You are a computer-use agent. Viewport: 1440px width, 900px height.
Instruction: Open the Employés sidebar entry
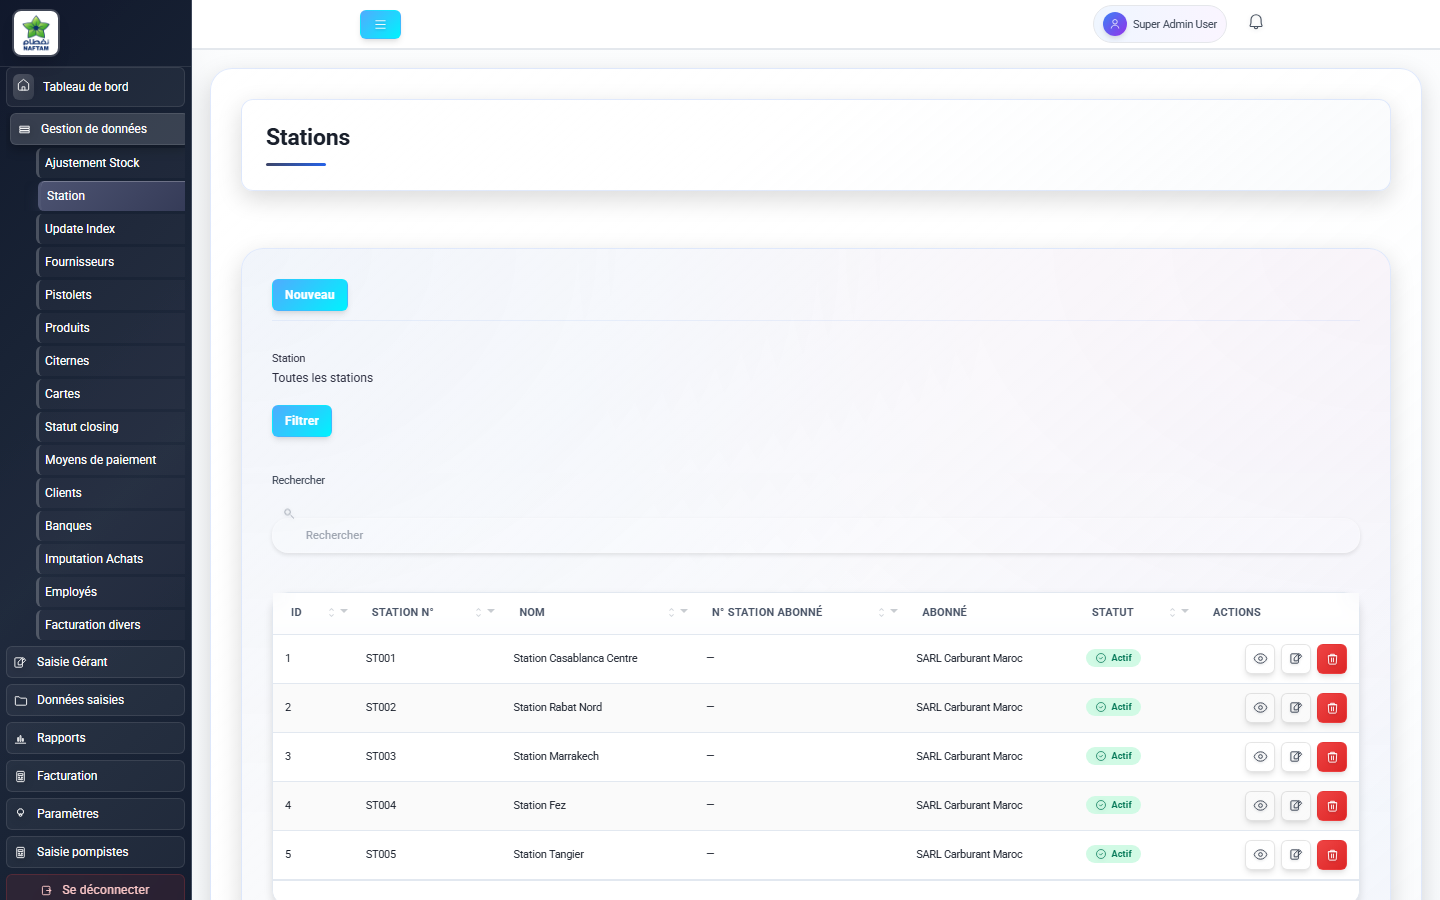pos(110,592)
